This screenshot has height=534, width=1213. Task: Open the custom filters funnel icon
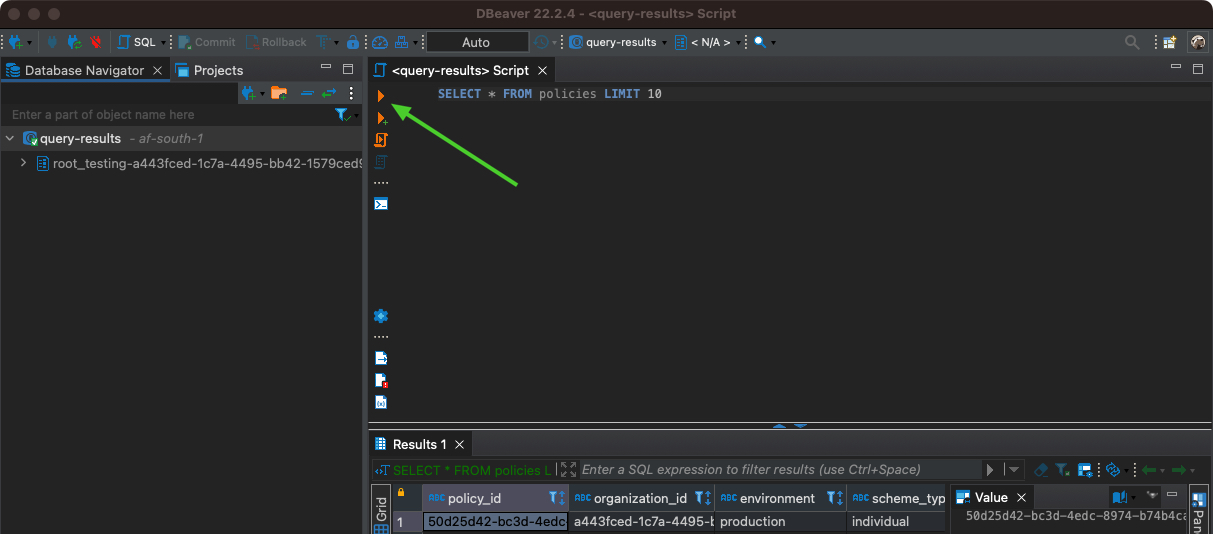1062,469
